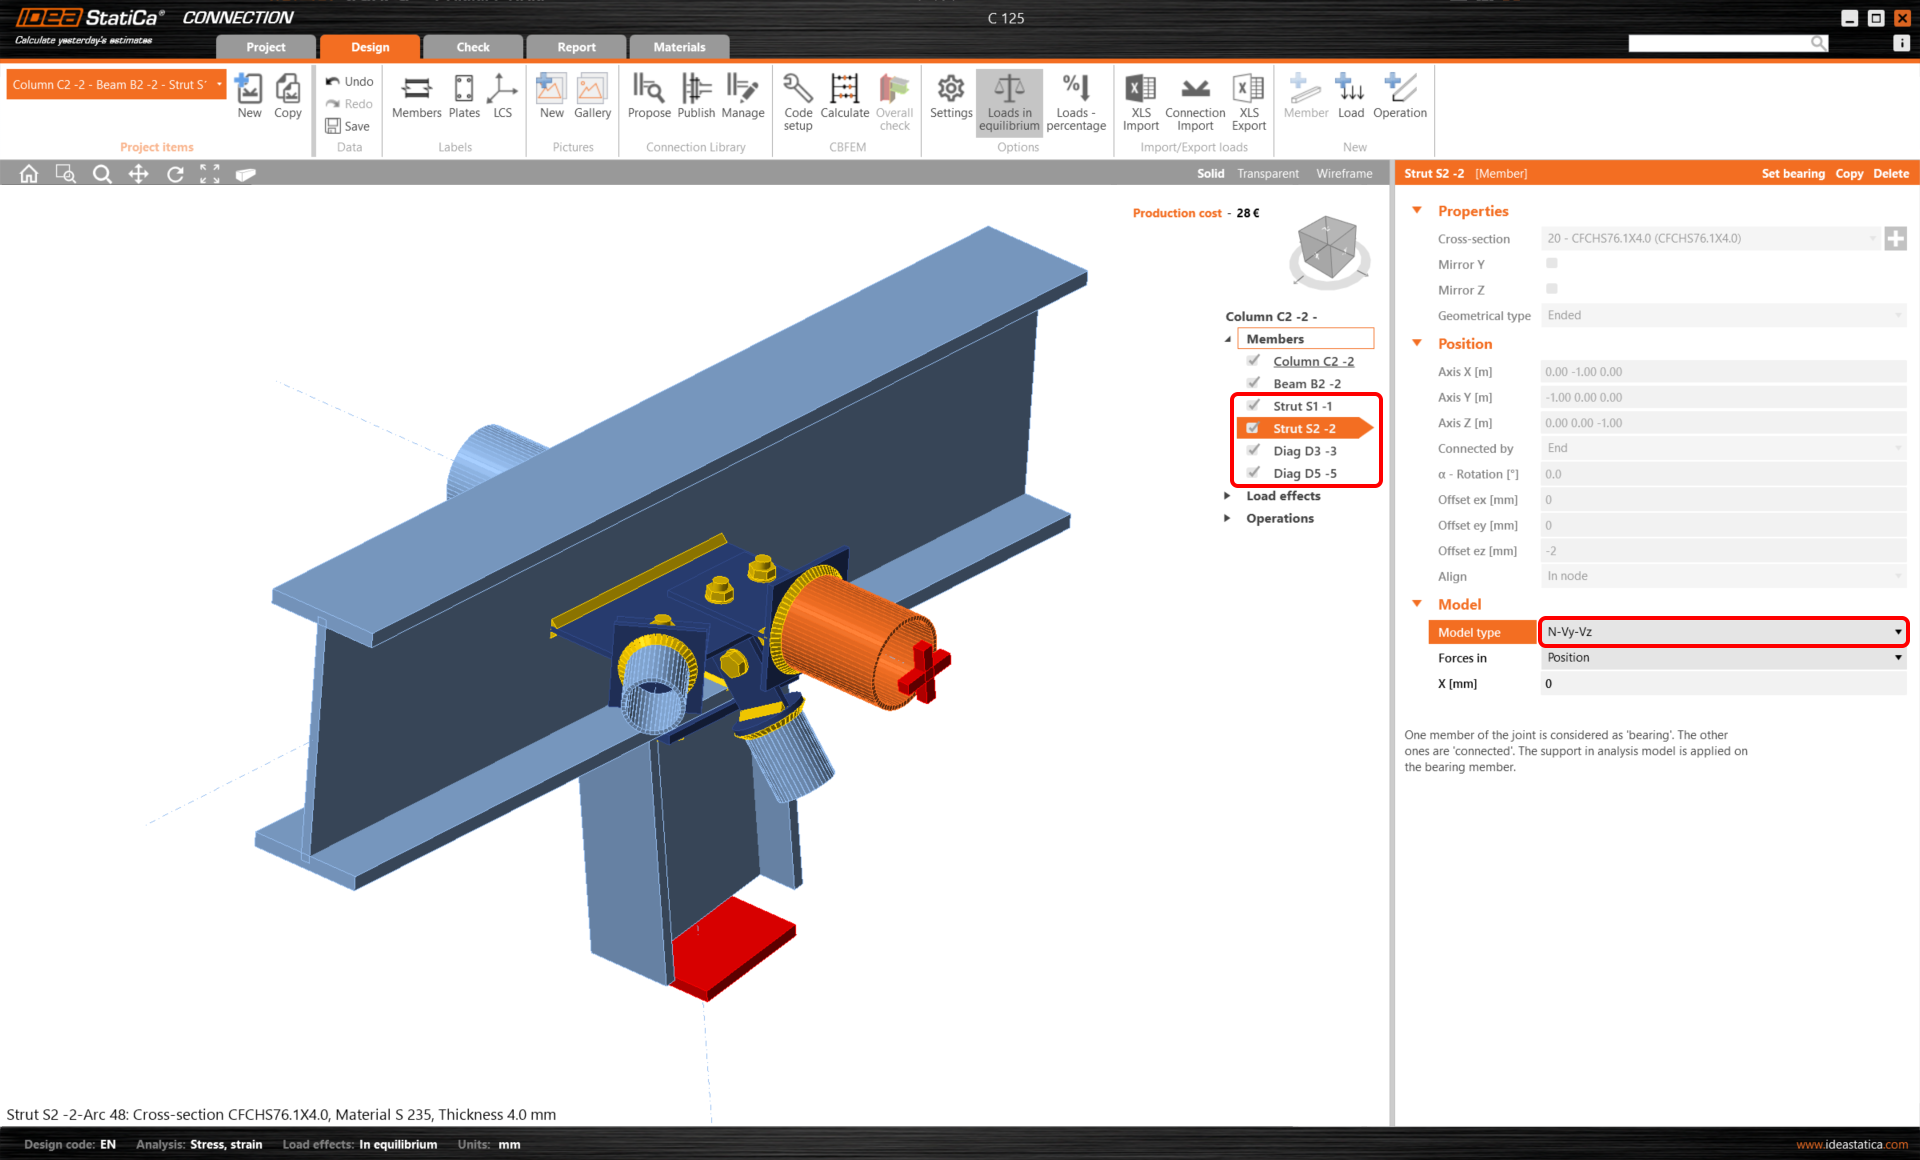Uncheck the Diag D3 -3 member checkbox

pos(1253,451)
